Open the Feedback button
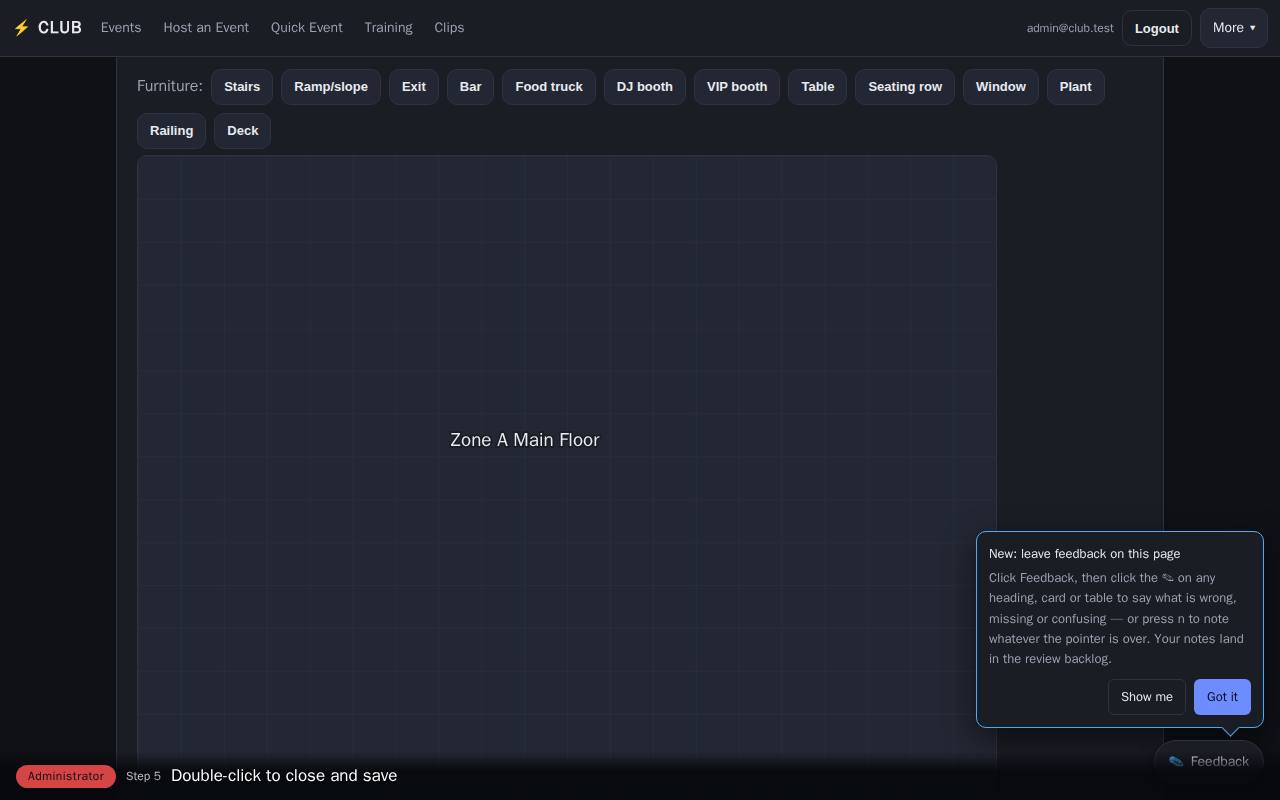Screen dimensions: 1280x800 (1209, 761)
